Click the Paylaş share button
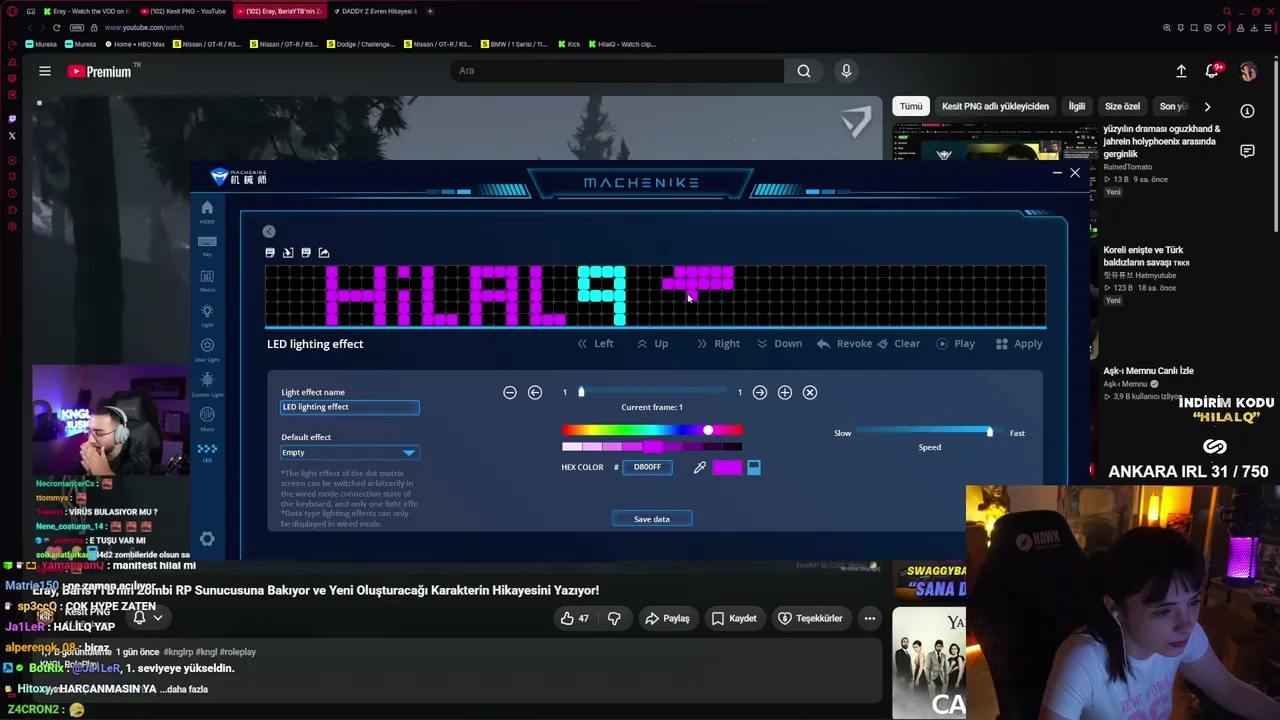Image resolution: width=1280 pixels, height=720 pixels. (667, 618)
